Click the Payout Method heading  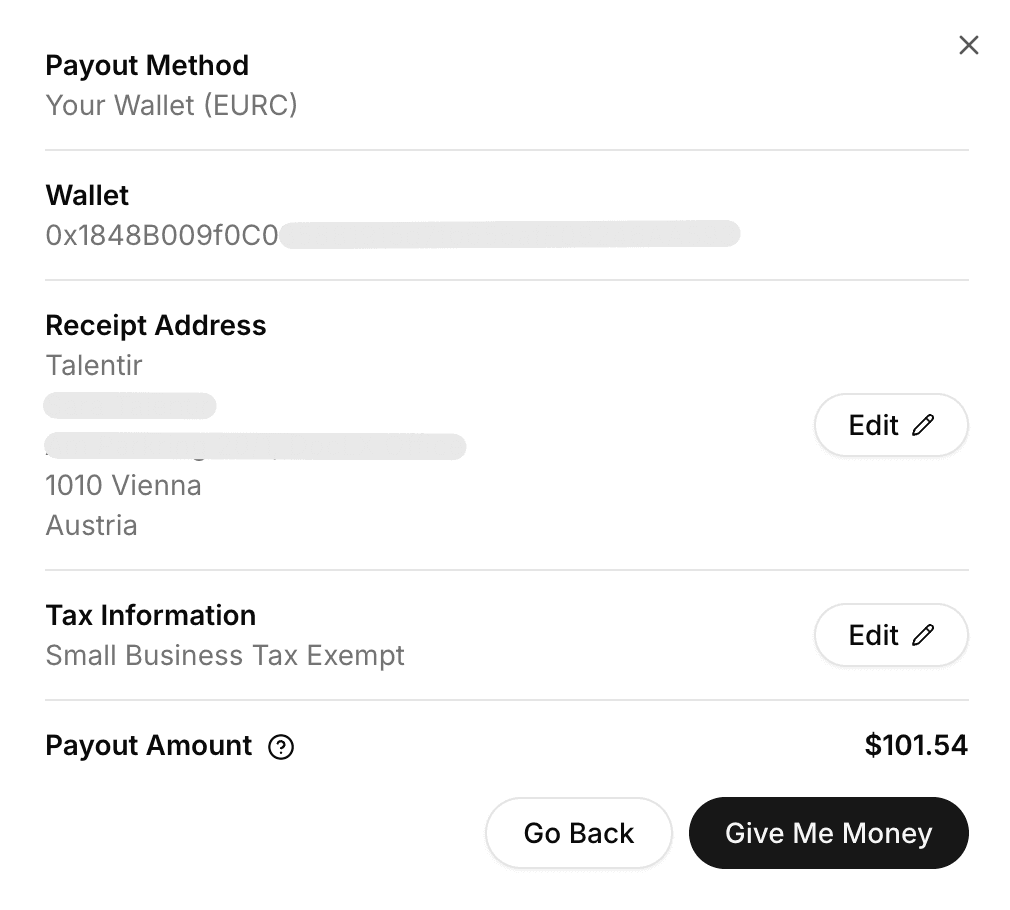tap(147, 65)
